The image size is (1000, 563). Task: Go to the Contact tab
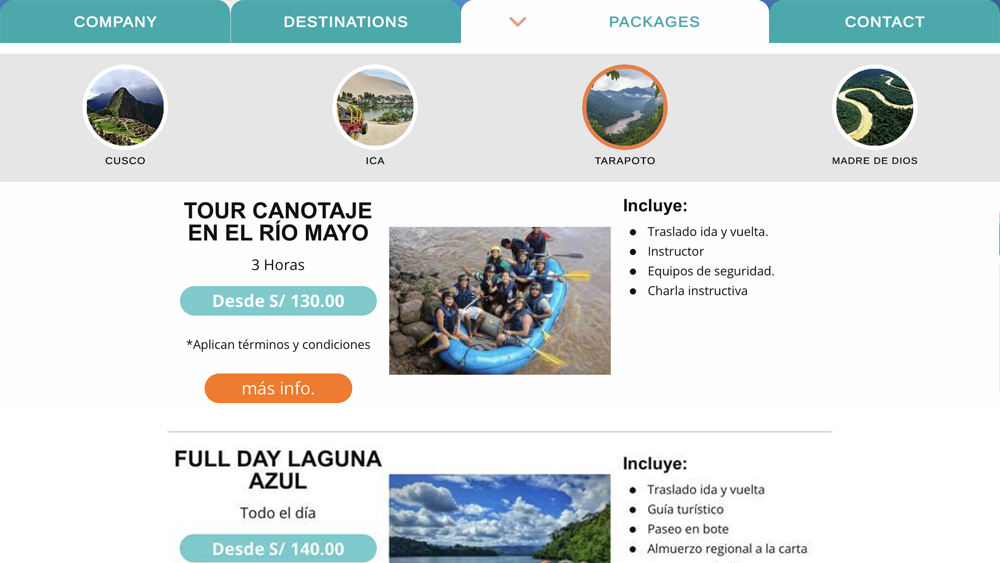pyautogui.click(x=884, y=22)
